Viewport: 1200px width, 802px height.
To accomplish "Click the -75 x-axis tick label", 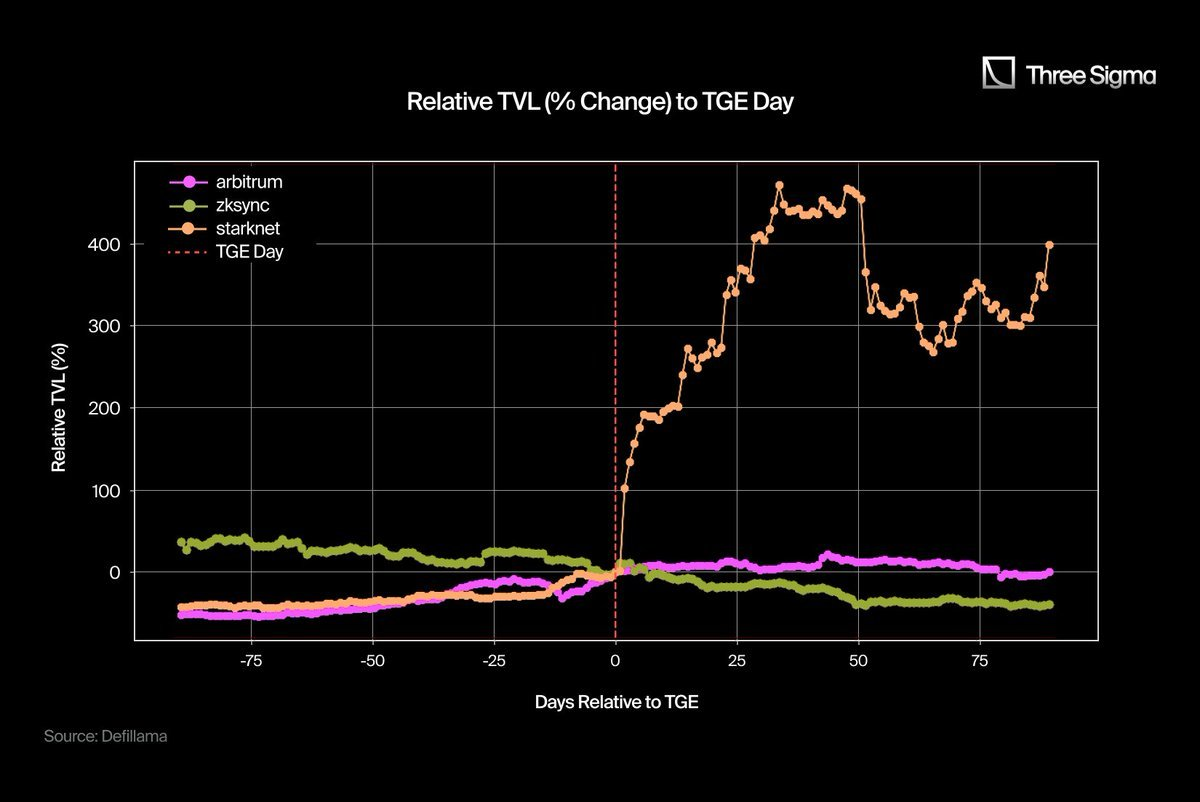I will pyautogui.click(x=251, y=661).
